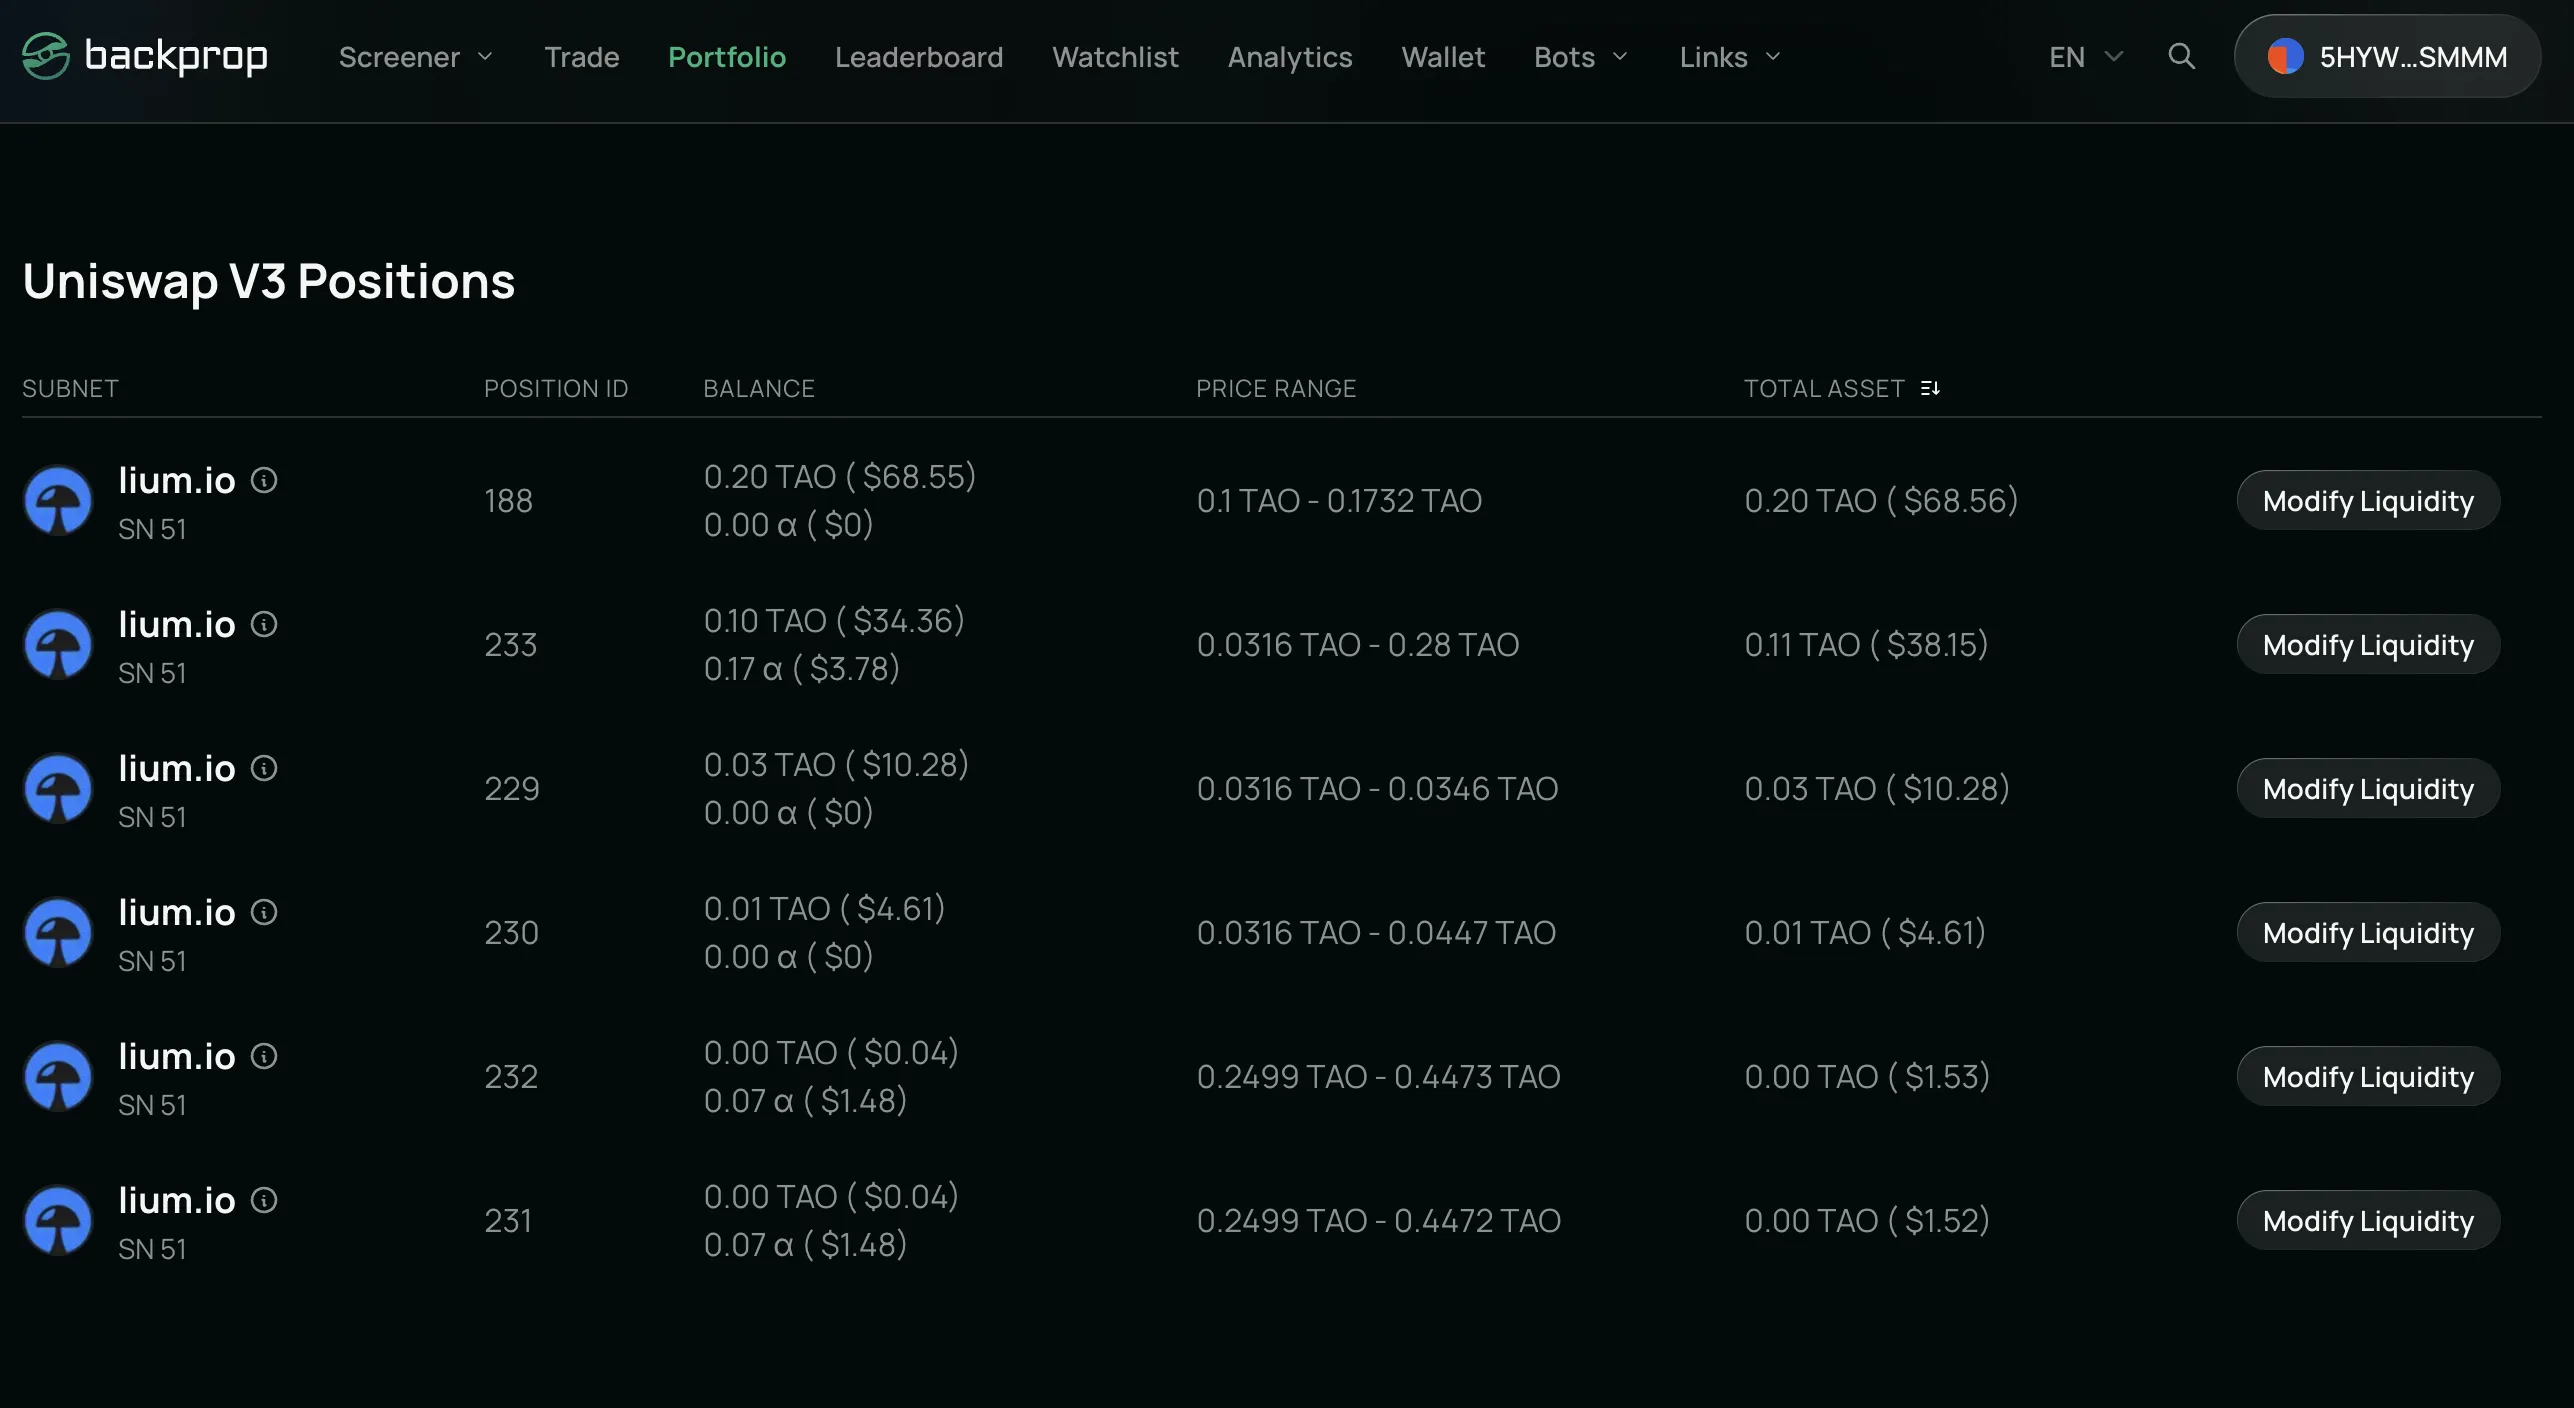Open the 5HYW...SMMM wallet account button
This screenshot has height=1408, width=2574.
coord(2387,57)
